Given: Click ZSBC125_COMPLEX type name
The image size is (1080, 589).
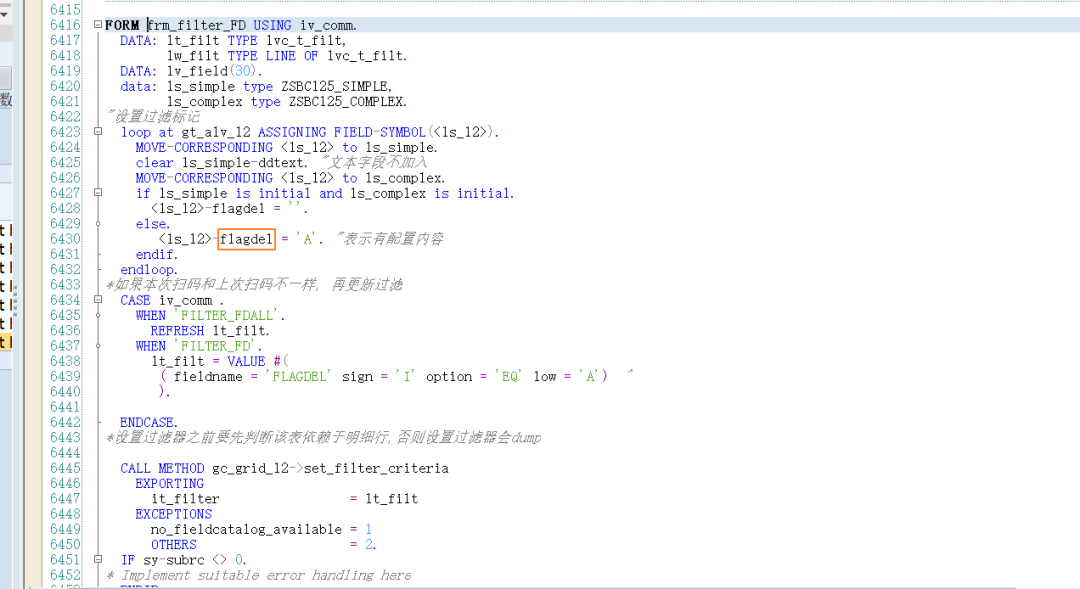Looking at the screenshot, I should [x=348, y=101].
